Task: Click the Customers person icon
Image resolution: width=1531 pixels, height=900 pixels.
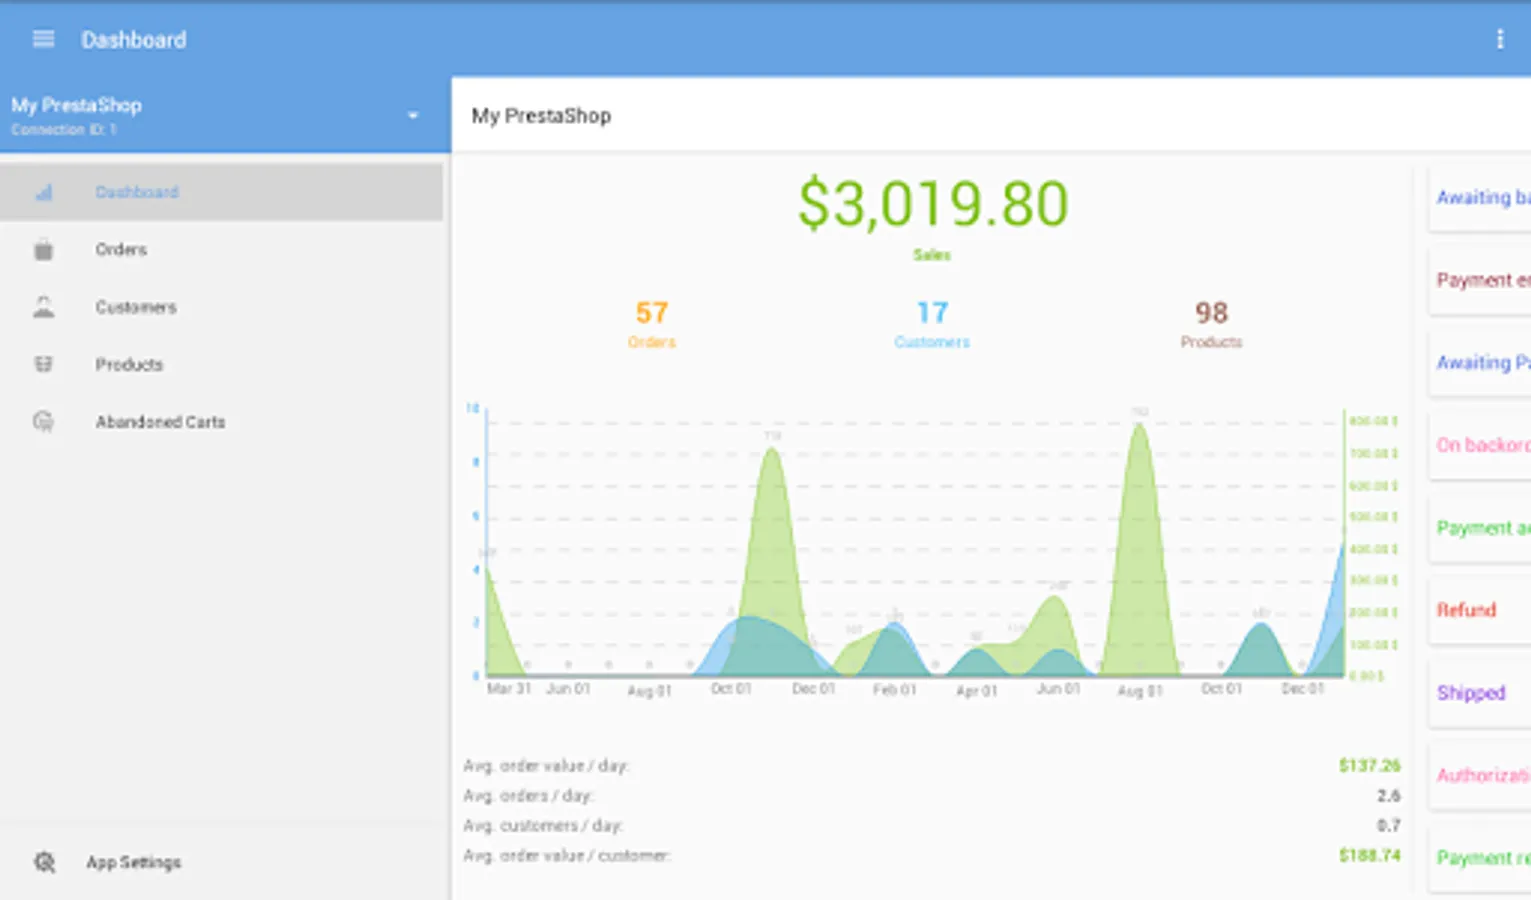Action: (43, 307)
